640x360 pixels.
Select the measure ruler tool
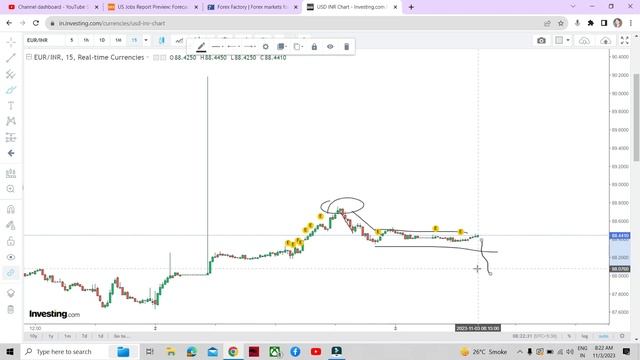(x=11, y=173)
